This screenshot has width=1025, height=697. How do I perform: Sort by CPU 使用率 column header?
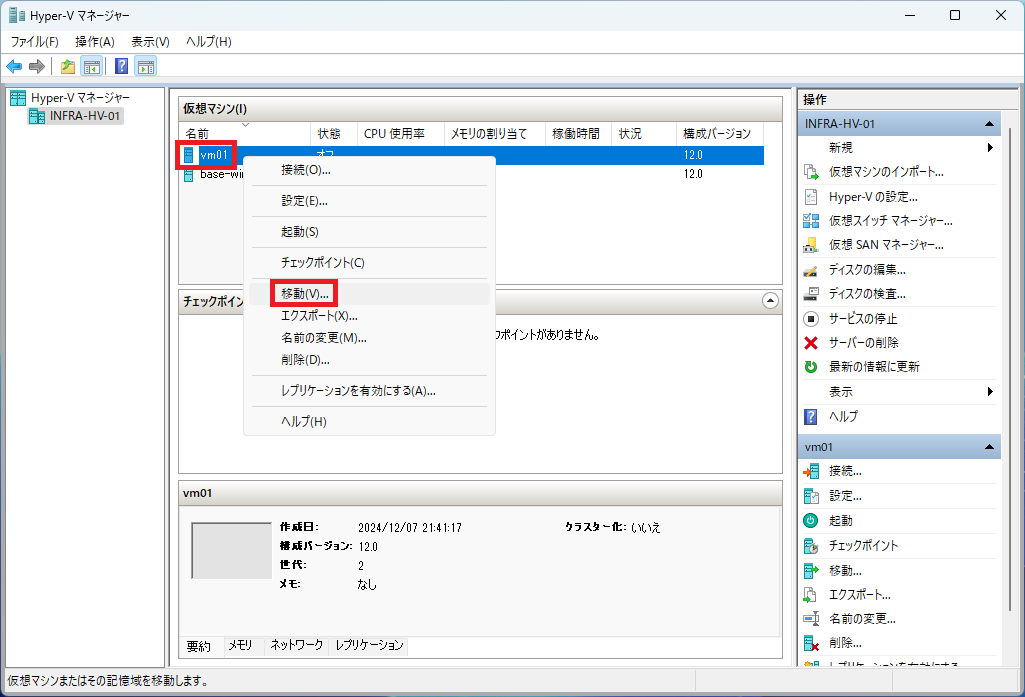tap(401, 133)
